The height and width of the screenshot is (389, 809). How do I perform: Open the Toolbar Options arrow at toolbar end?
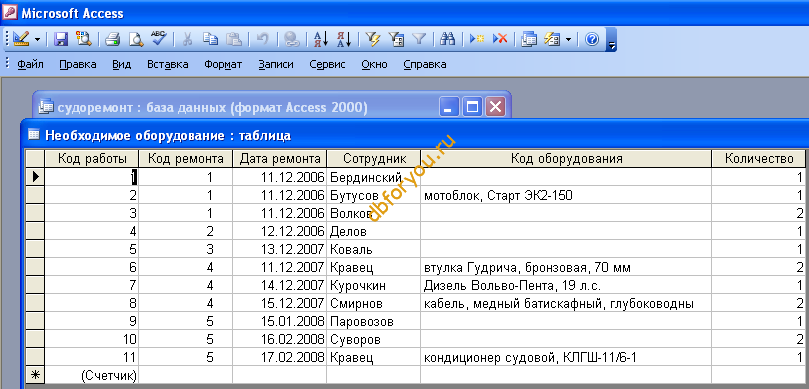point(611,40)
